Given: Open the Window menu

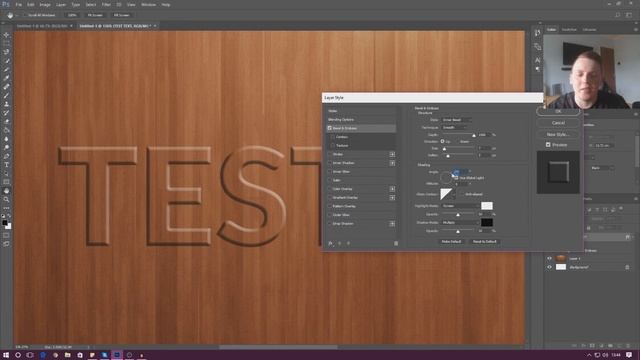Looking at the screenshot, I should [148, 4].
